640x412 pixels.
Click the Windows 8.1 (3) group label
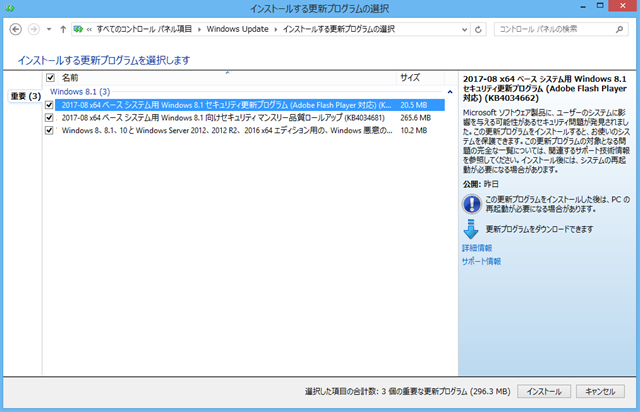[x=80, y=92]
